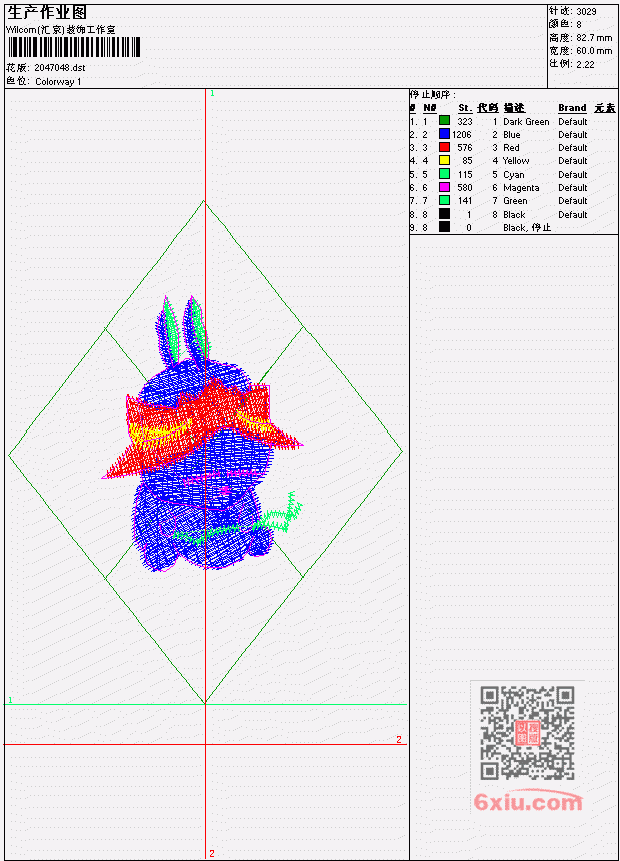Click the barcode under the studio name

(x=74, y=47)
